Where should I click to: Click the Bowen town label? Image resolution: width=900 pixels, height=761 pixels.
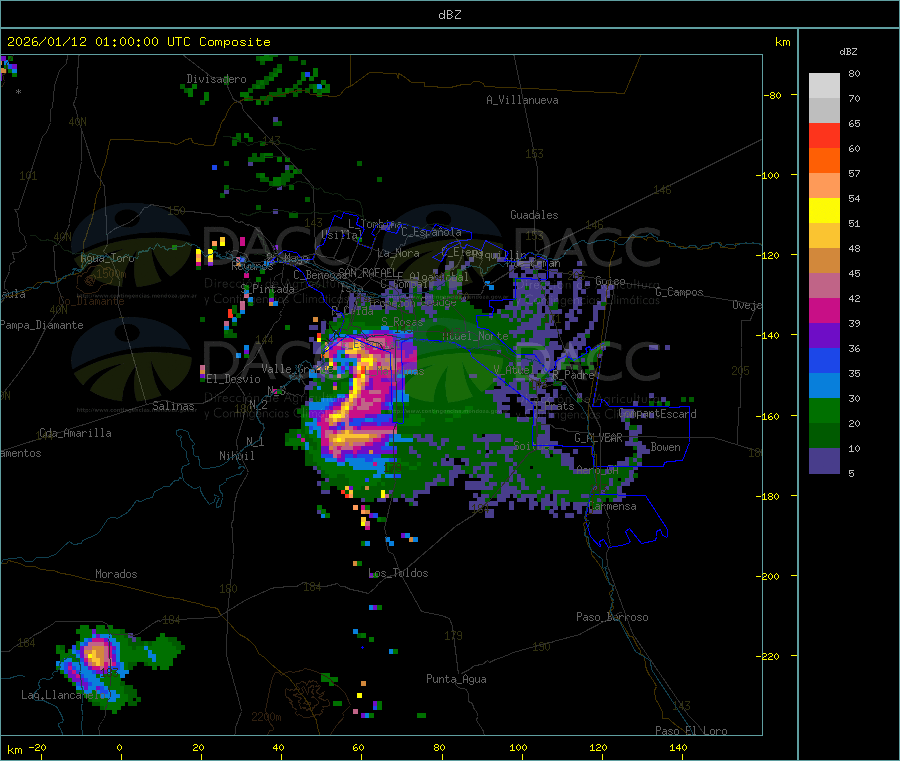pos(665,447)
